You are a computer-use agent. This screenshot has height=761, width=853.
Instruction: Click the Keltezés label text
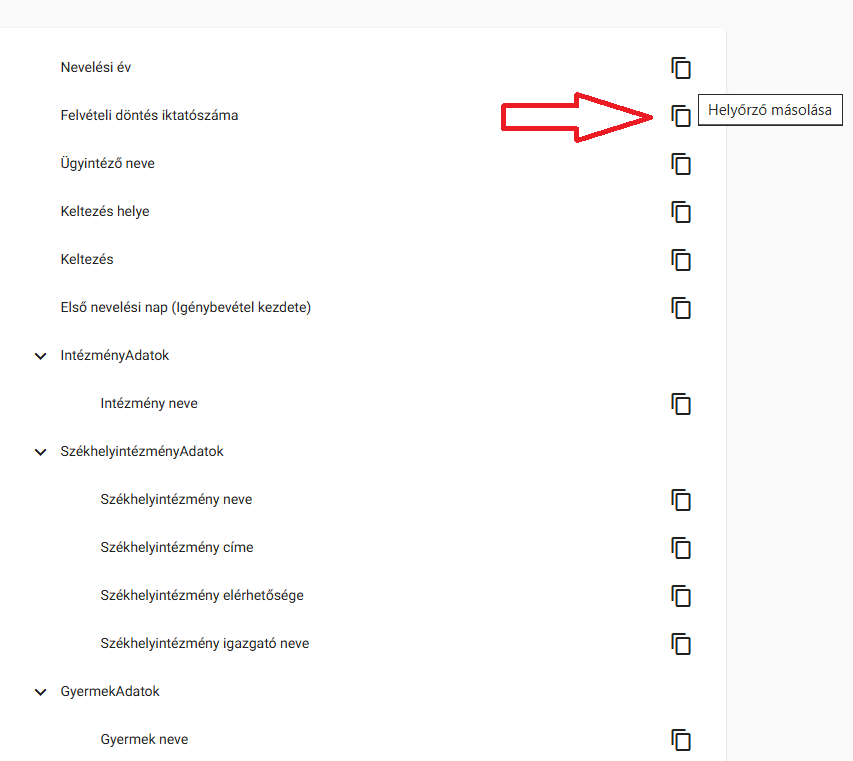(86, 259)
